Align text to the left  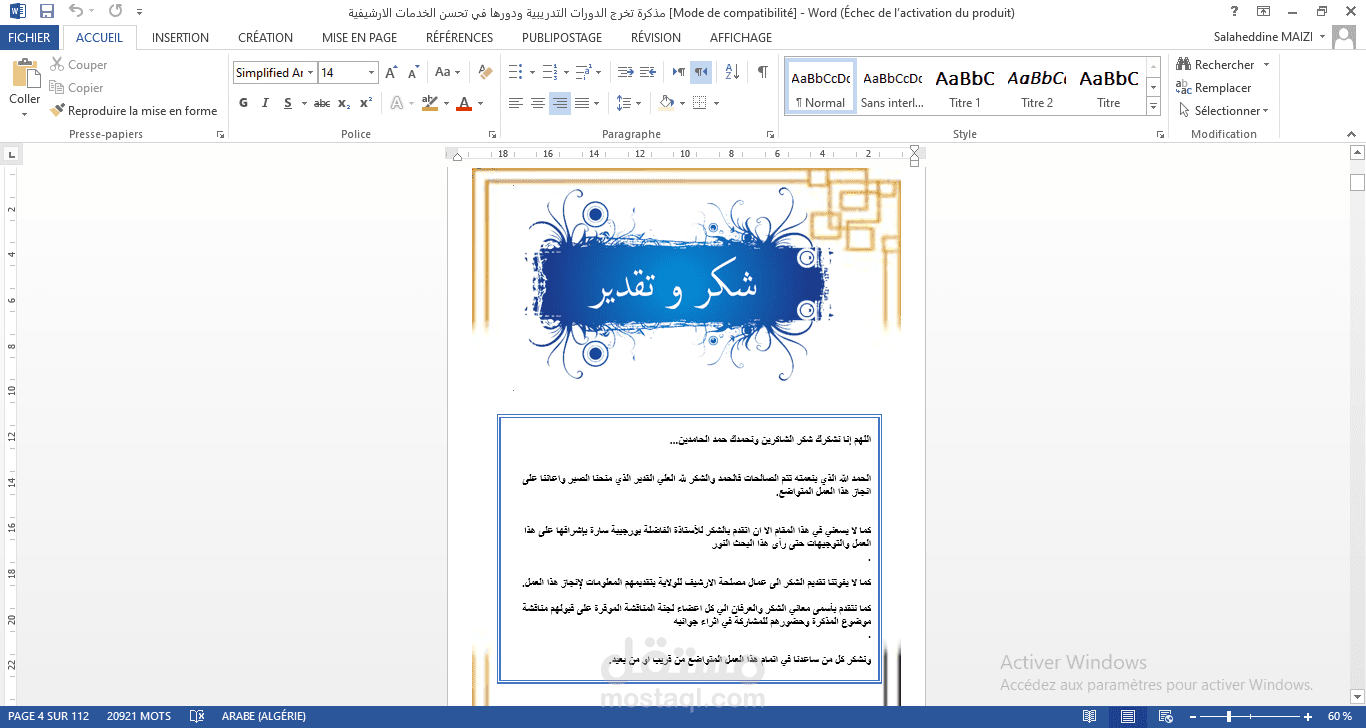tap(516, 103)
